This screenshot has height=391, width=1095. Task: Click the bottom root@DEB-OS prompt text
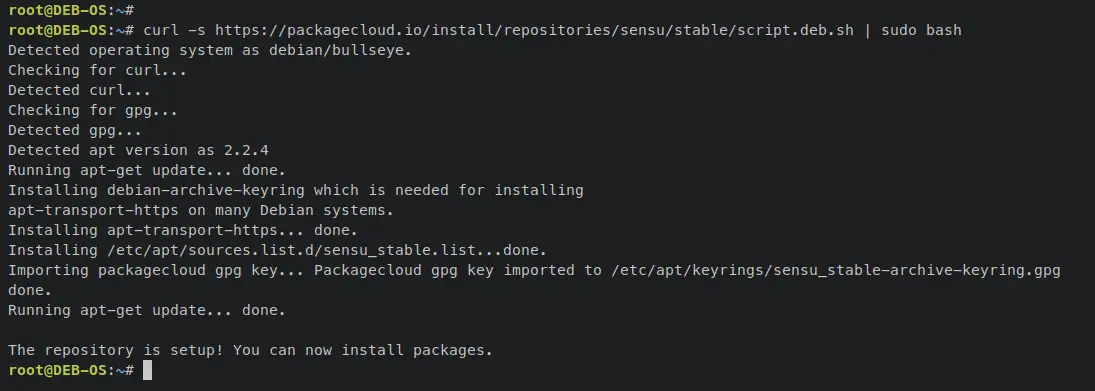pos(71,370)
